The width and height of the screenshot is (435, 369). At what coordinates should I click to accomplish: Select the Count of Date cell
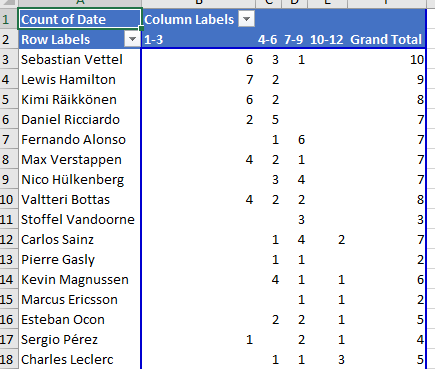80,19
